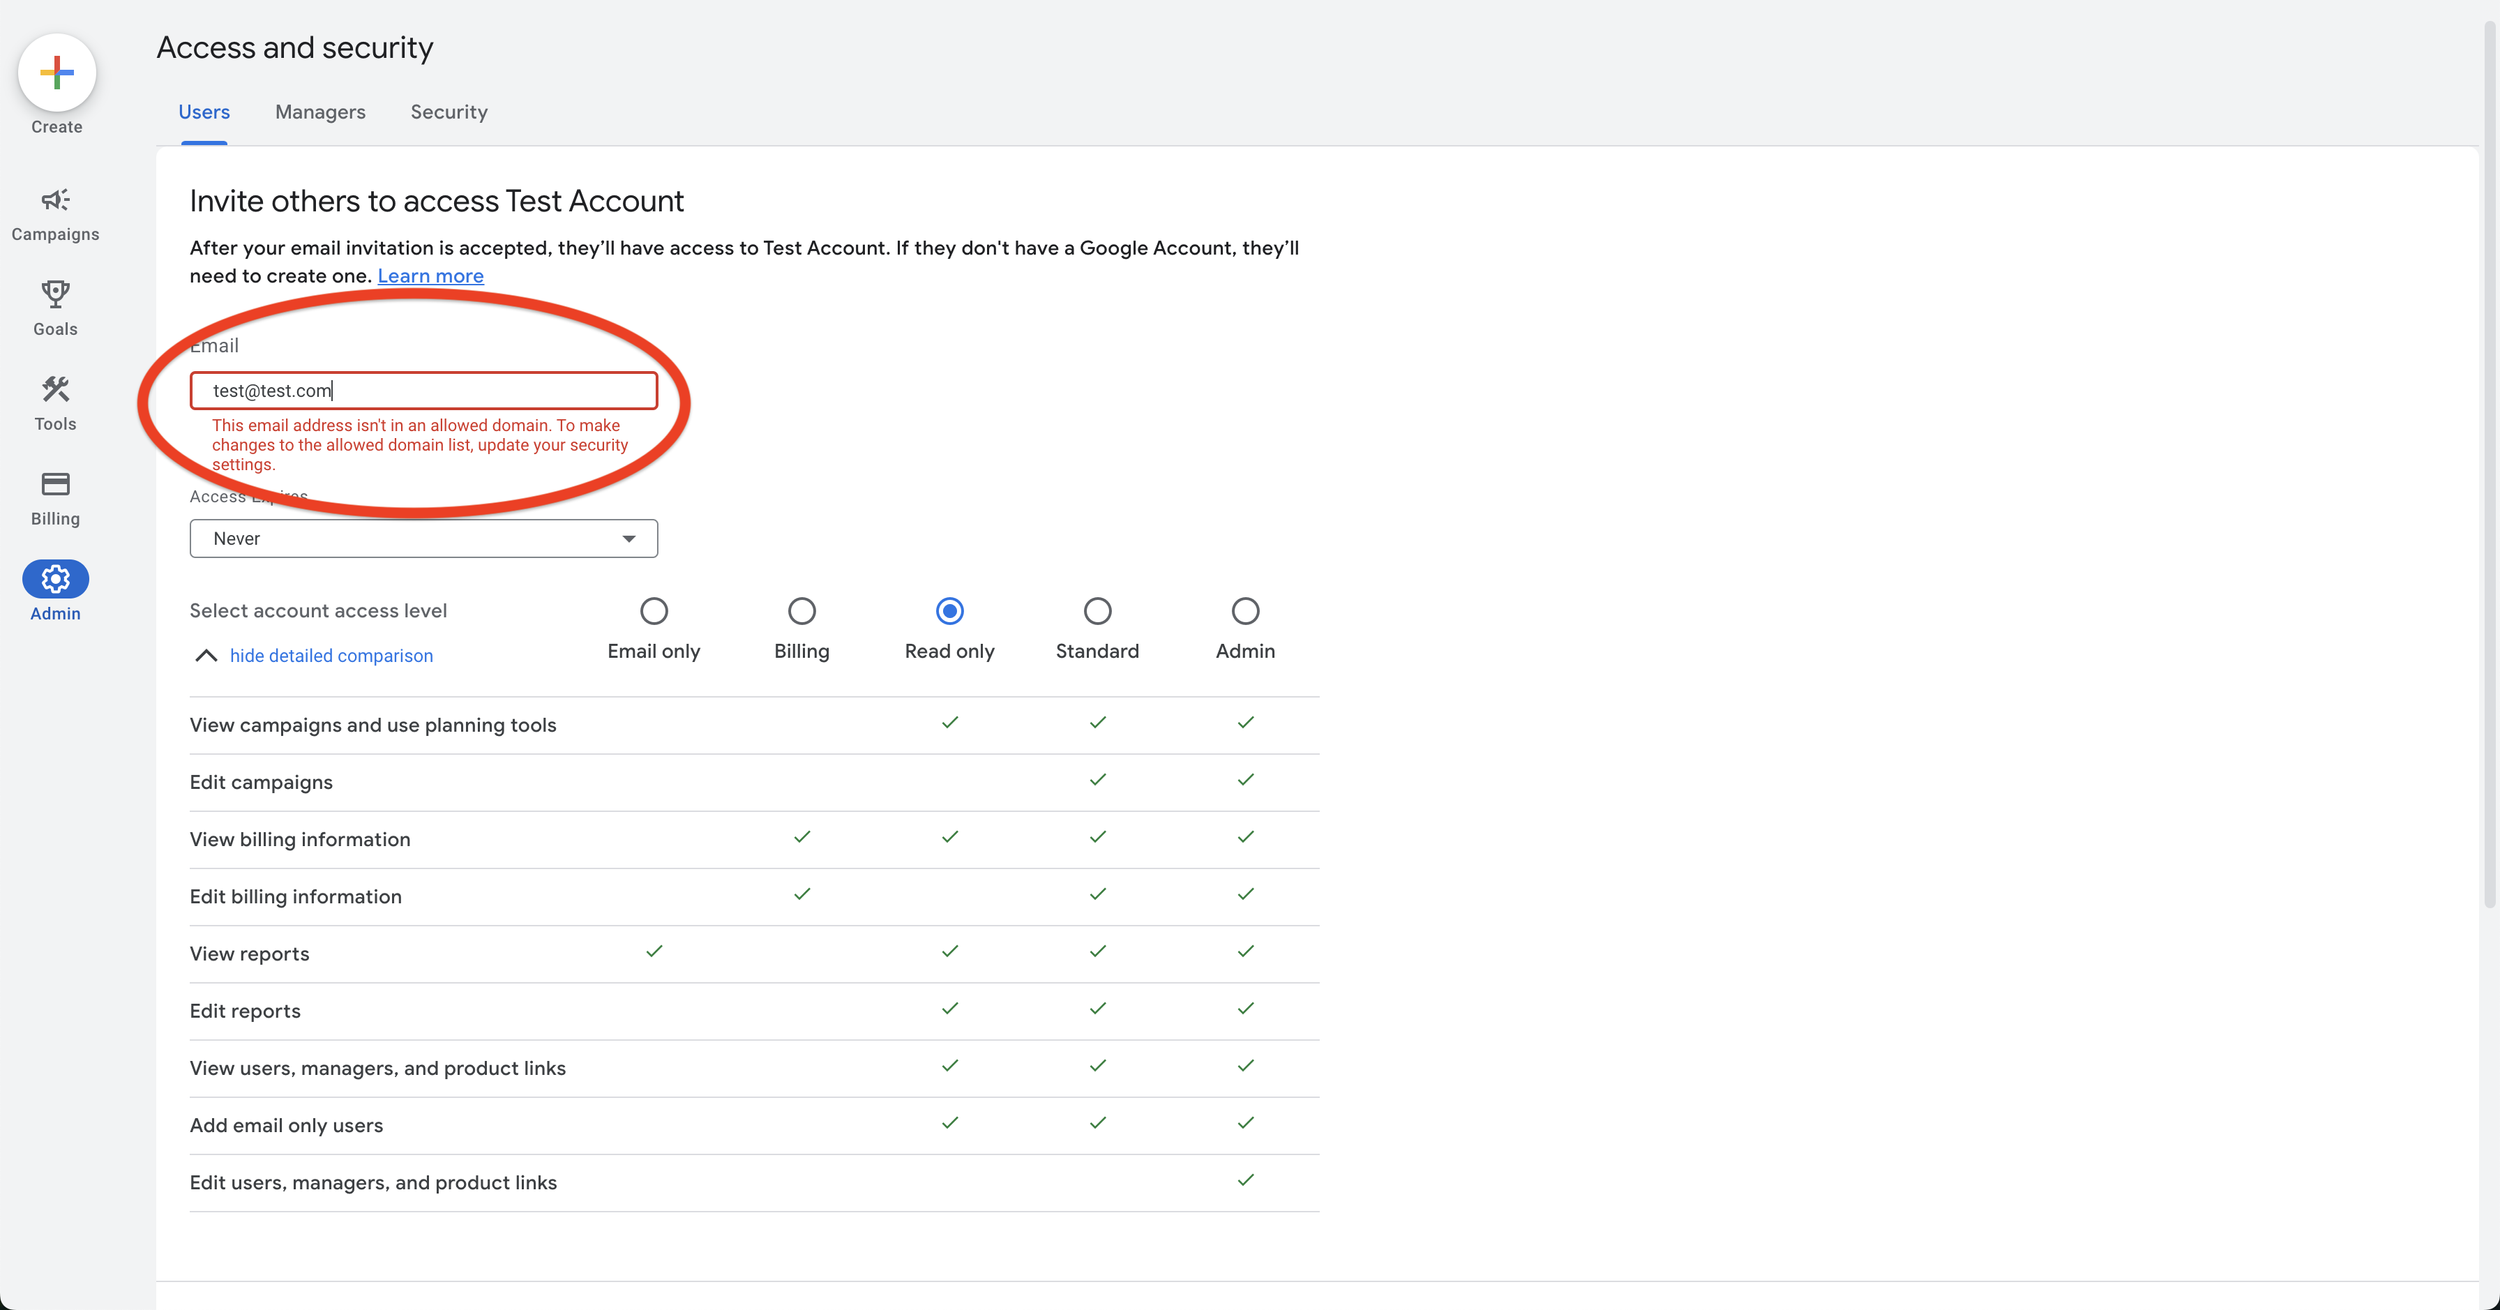The width and height of the screenshot is (2500, 1310).
Task: Click the Create plus icon
Action: point(55,72)
